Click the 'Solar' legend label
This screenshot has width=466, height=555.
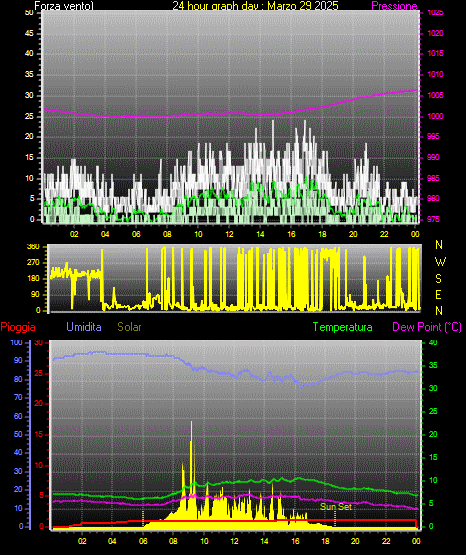click(129, 327)
